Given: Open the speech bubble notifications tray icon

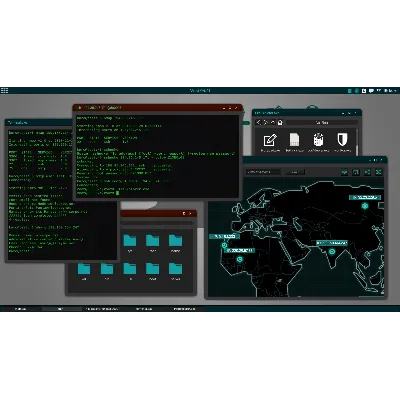Looking at the screenshot, I should pos(371,91).
